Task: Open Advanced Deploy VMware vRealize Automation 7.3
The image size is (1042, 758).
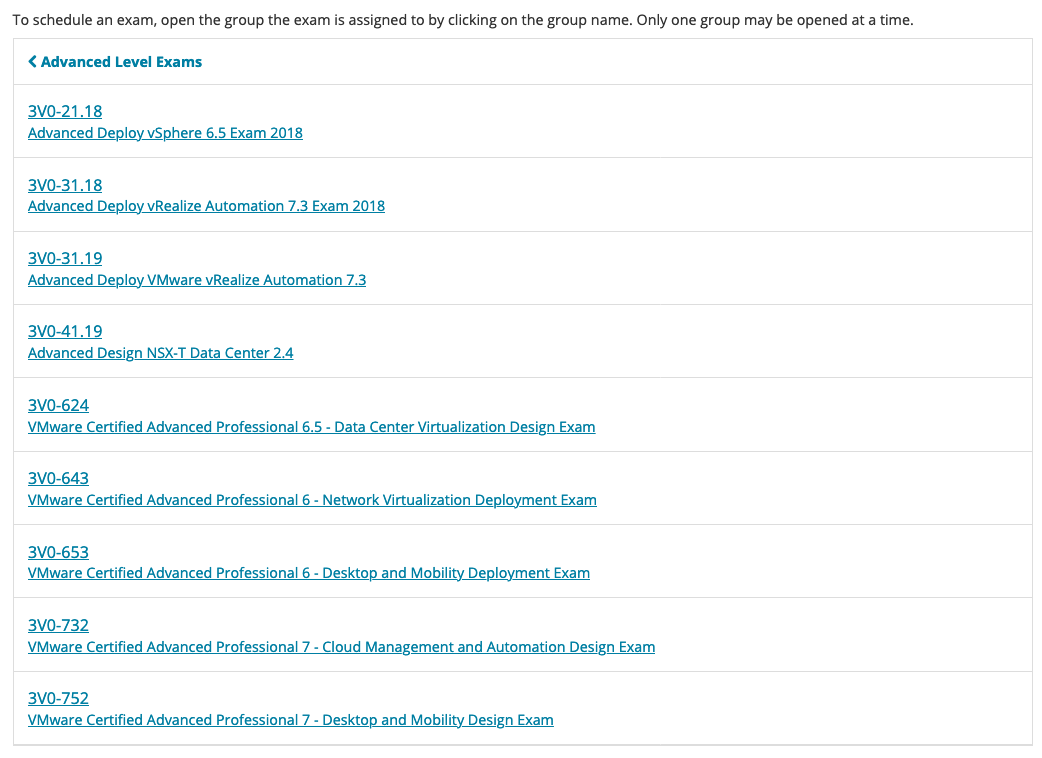Action: [197, 280]
